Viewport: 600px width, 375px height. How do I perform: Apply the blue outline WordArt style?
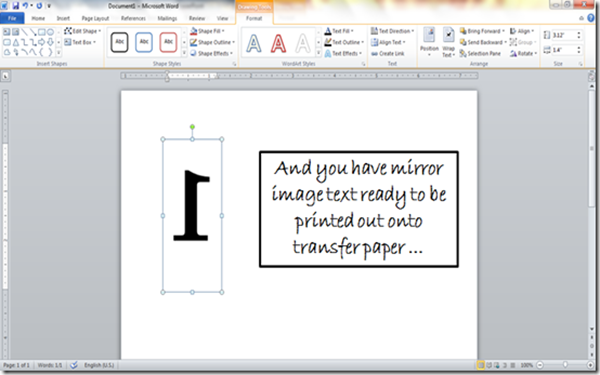[254, 43]
